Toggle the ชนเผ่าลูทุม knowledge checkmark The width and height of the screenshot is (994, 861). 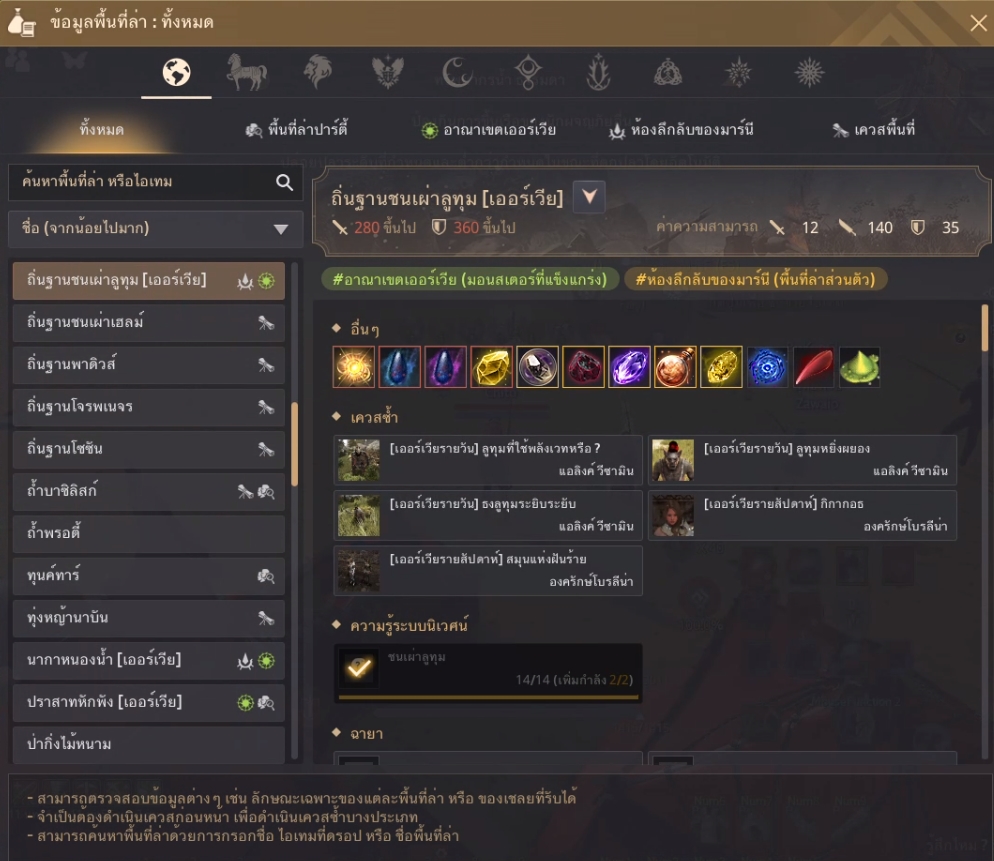pos(359,667)
